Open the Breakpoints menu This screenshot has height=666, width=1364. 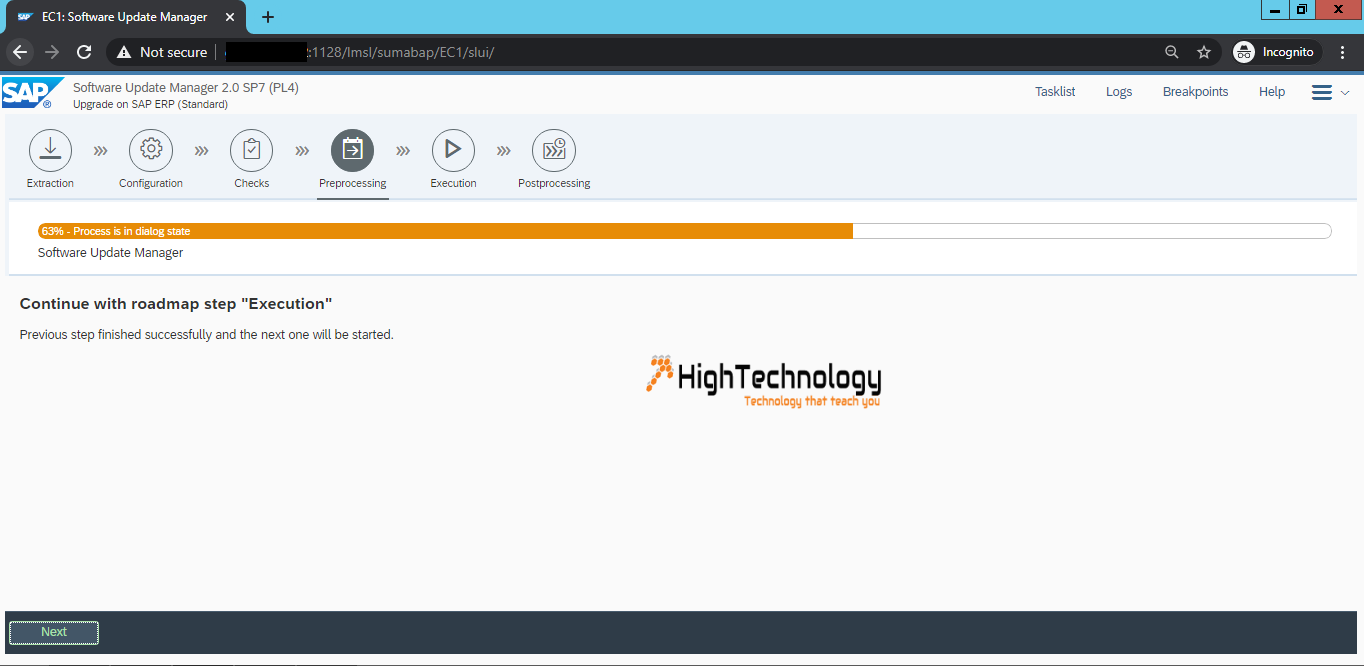1195,92
